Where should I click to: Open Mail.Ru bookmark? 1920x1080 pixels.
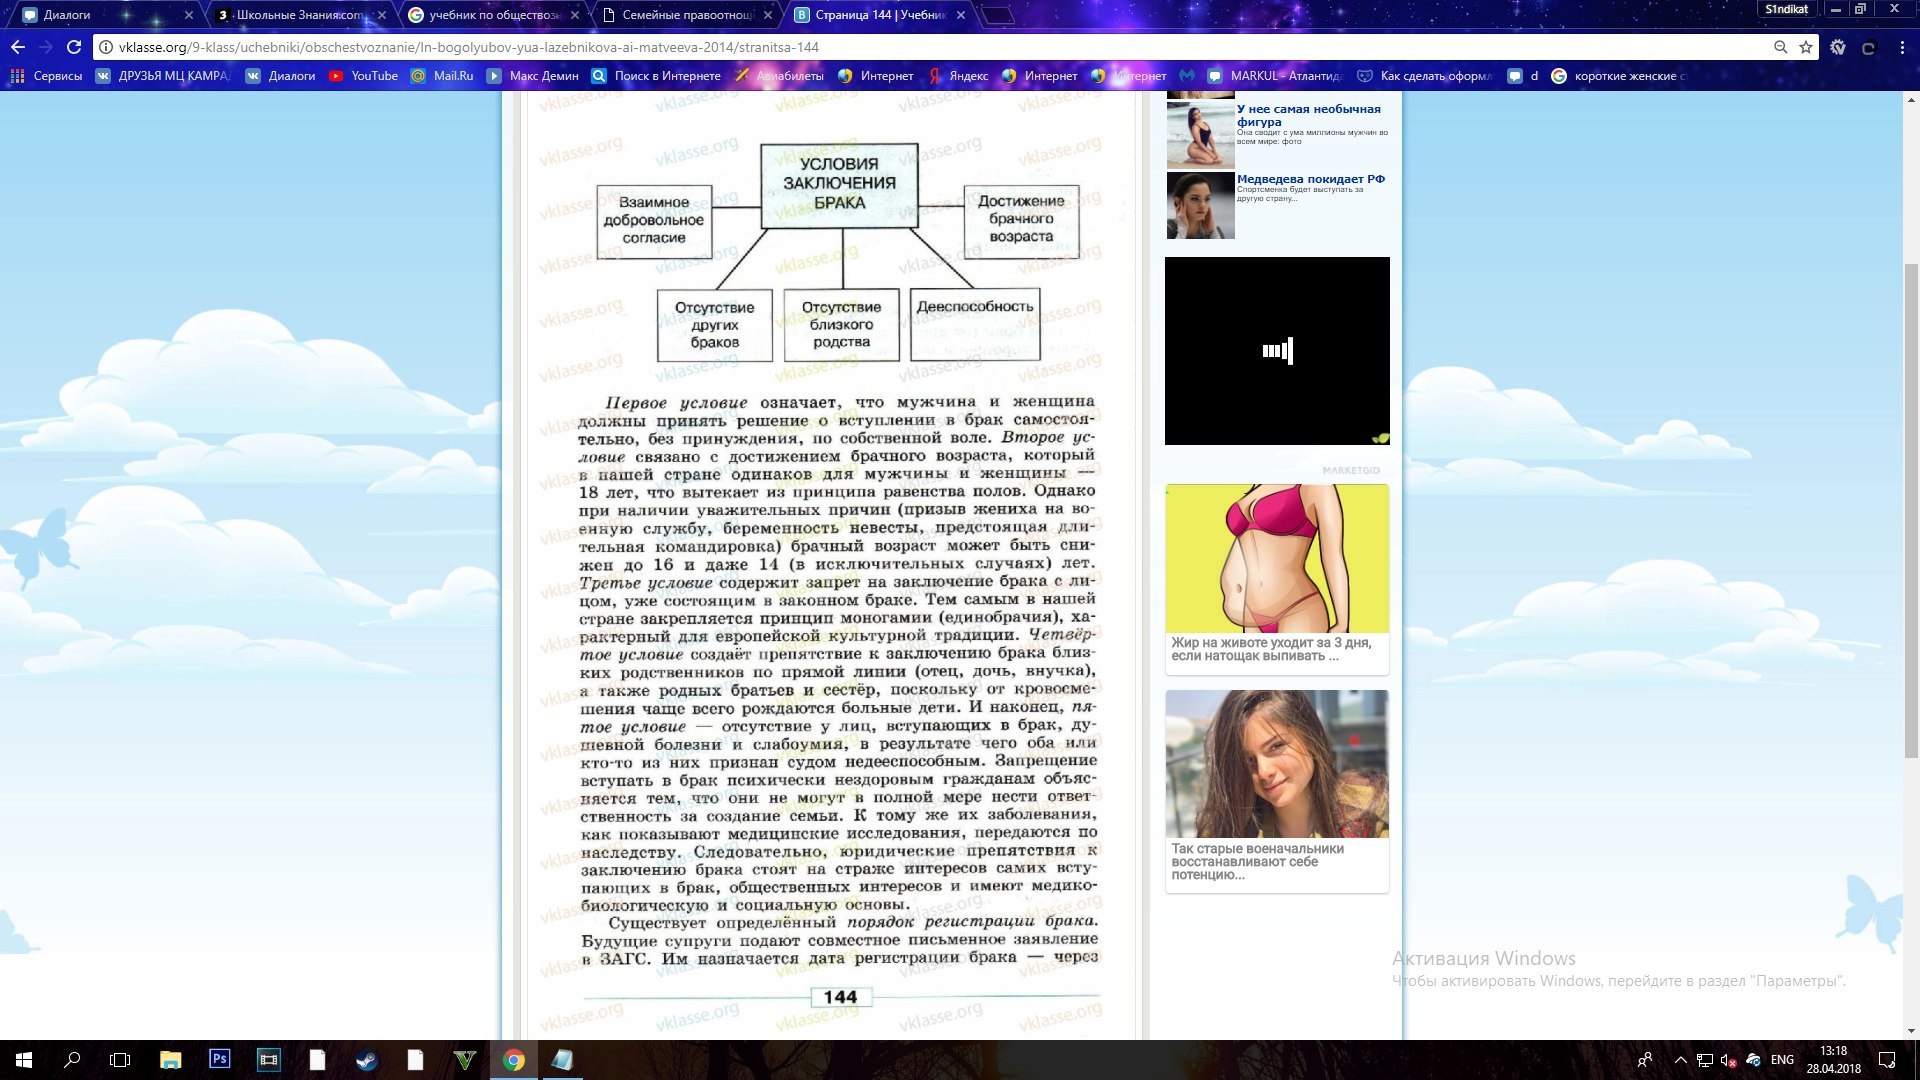(442, 76)
